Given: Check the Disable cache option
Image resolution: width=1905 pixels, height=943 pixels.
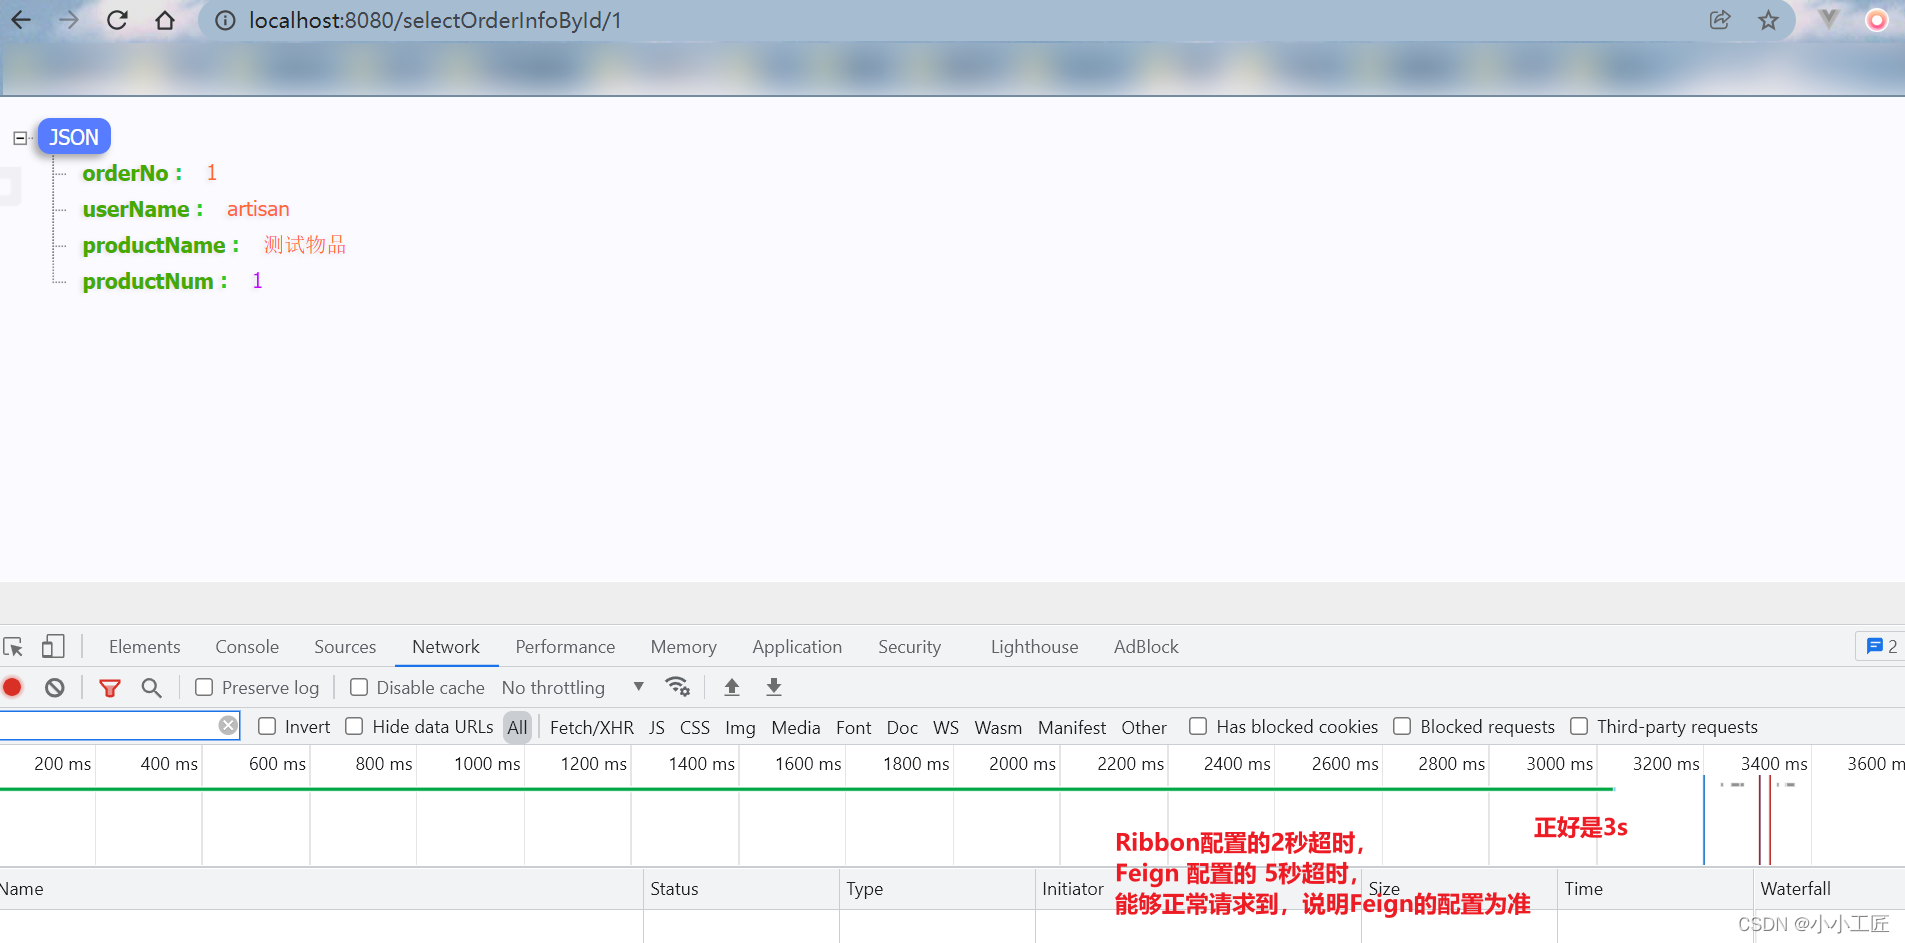Looking at the screenshot, I should pyautogui.click(x=359, y=687).
